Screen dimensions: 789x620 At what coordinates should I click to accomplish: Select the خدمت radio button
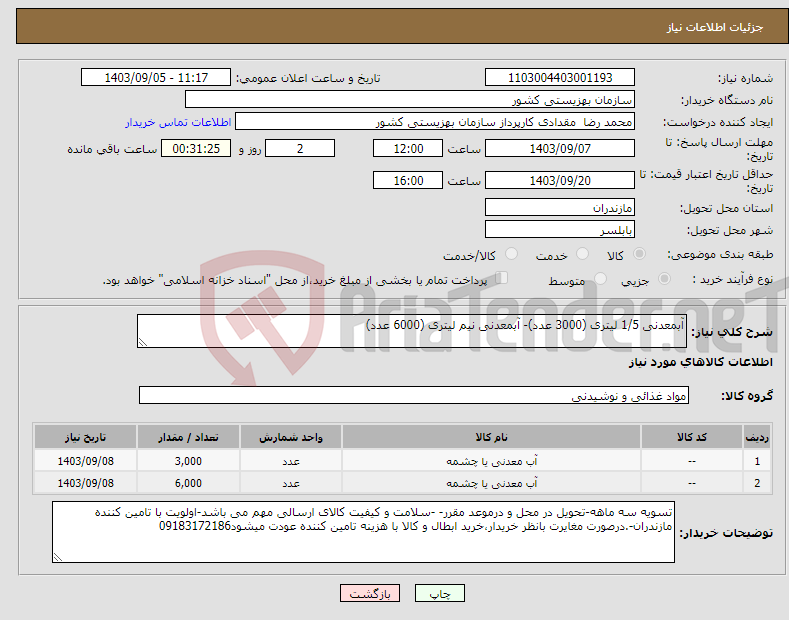(582, 254)
